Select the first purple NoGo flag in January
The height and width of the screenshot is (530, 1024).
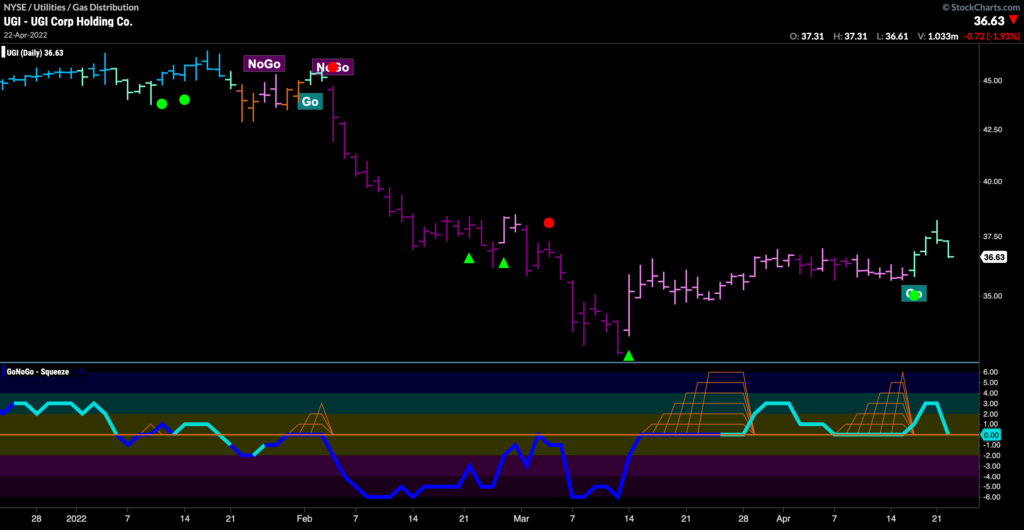coord(264,63)
